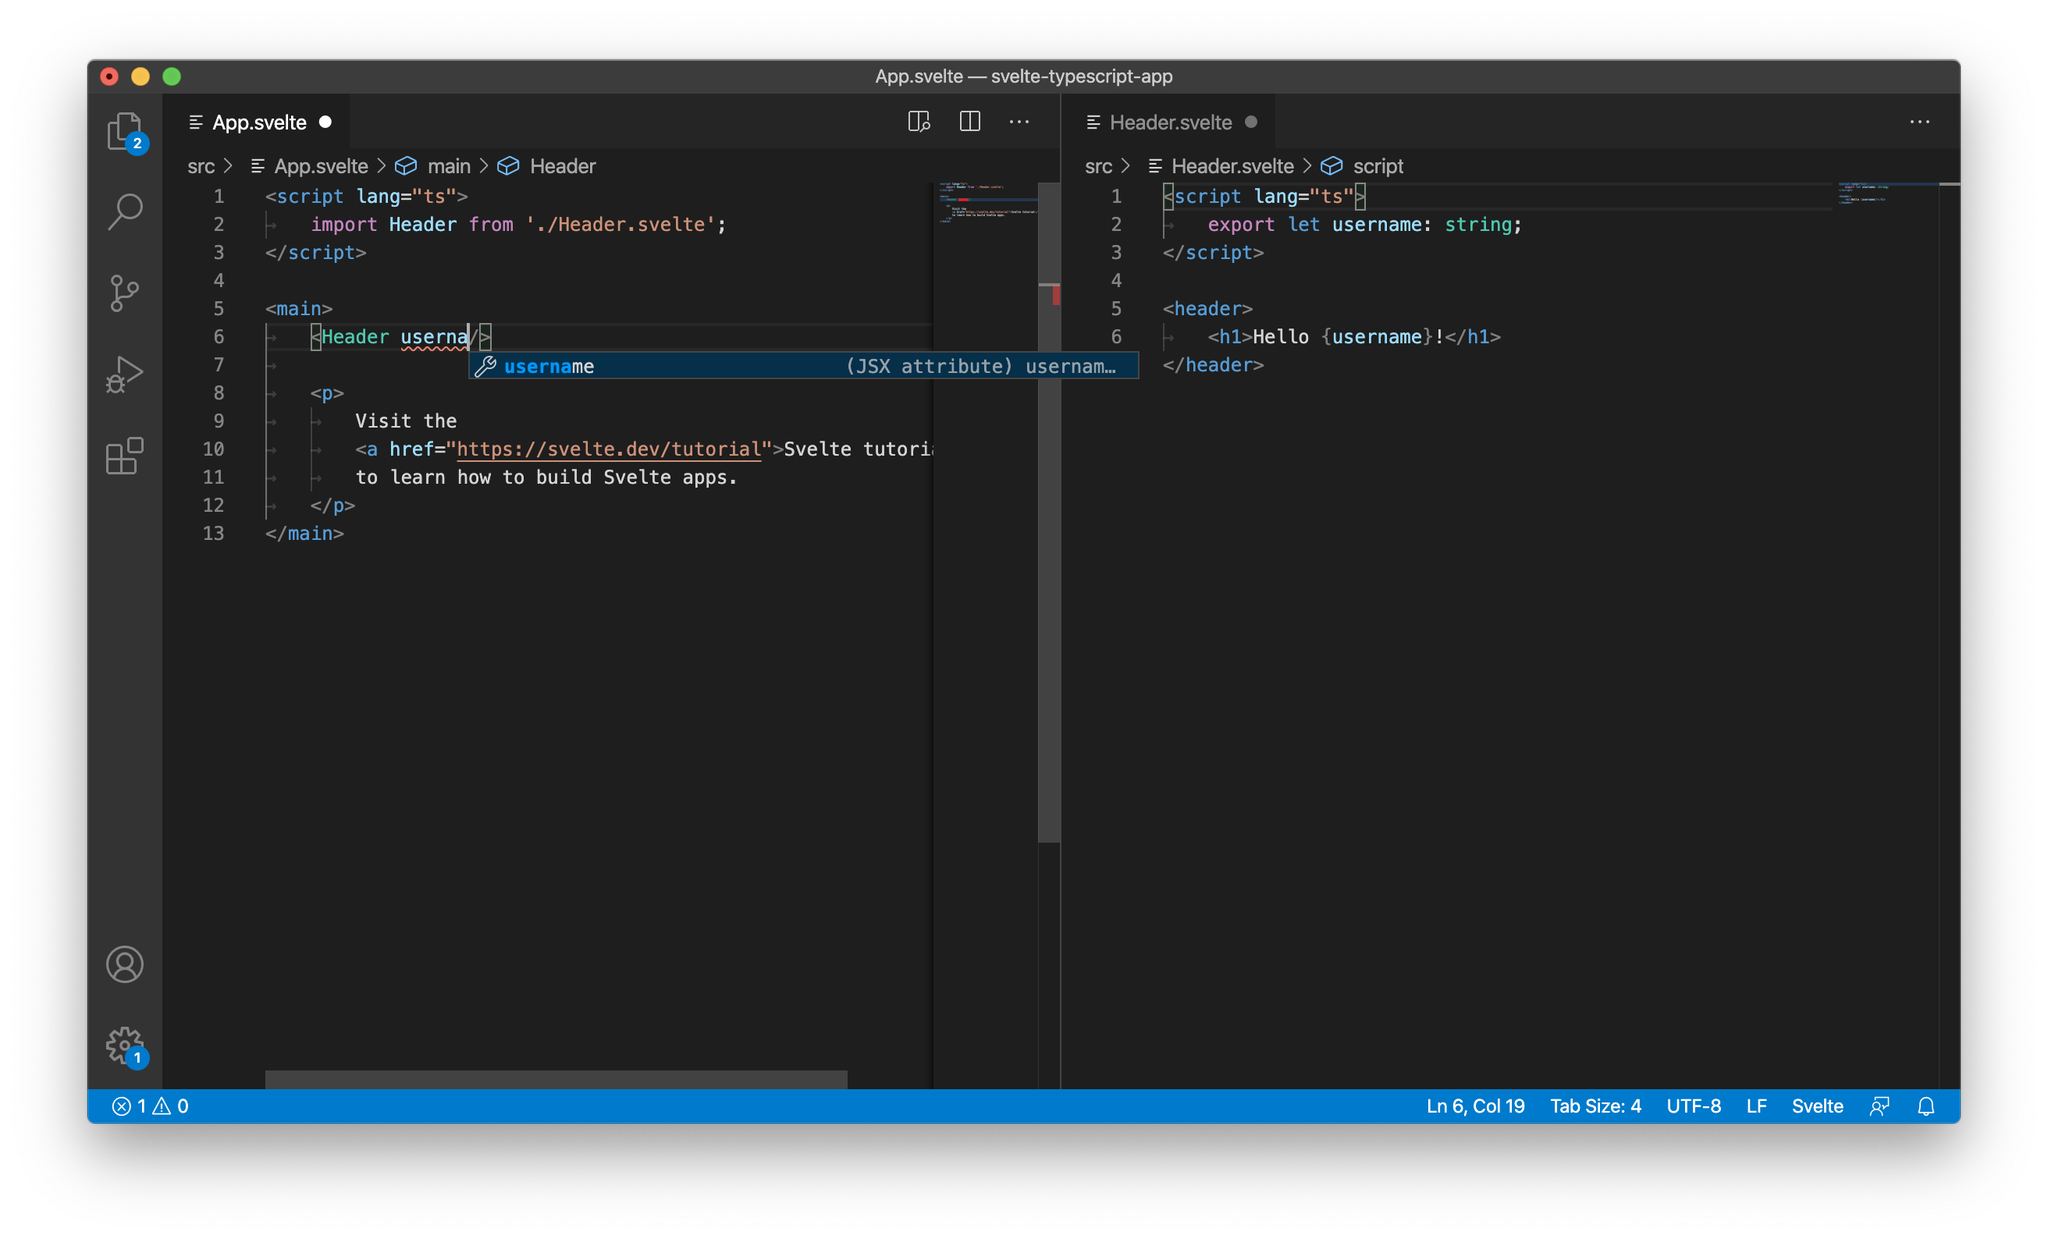Click the horizontal scrollbar in left editor
The width and height of the screenshot is (2048, 1239).
555,1079
